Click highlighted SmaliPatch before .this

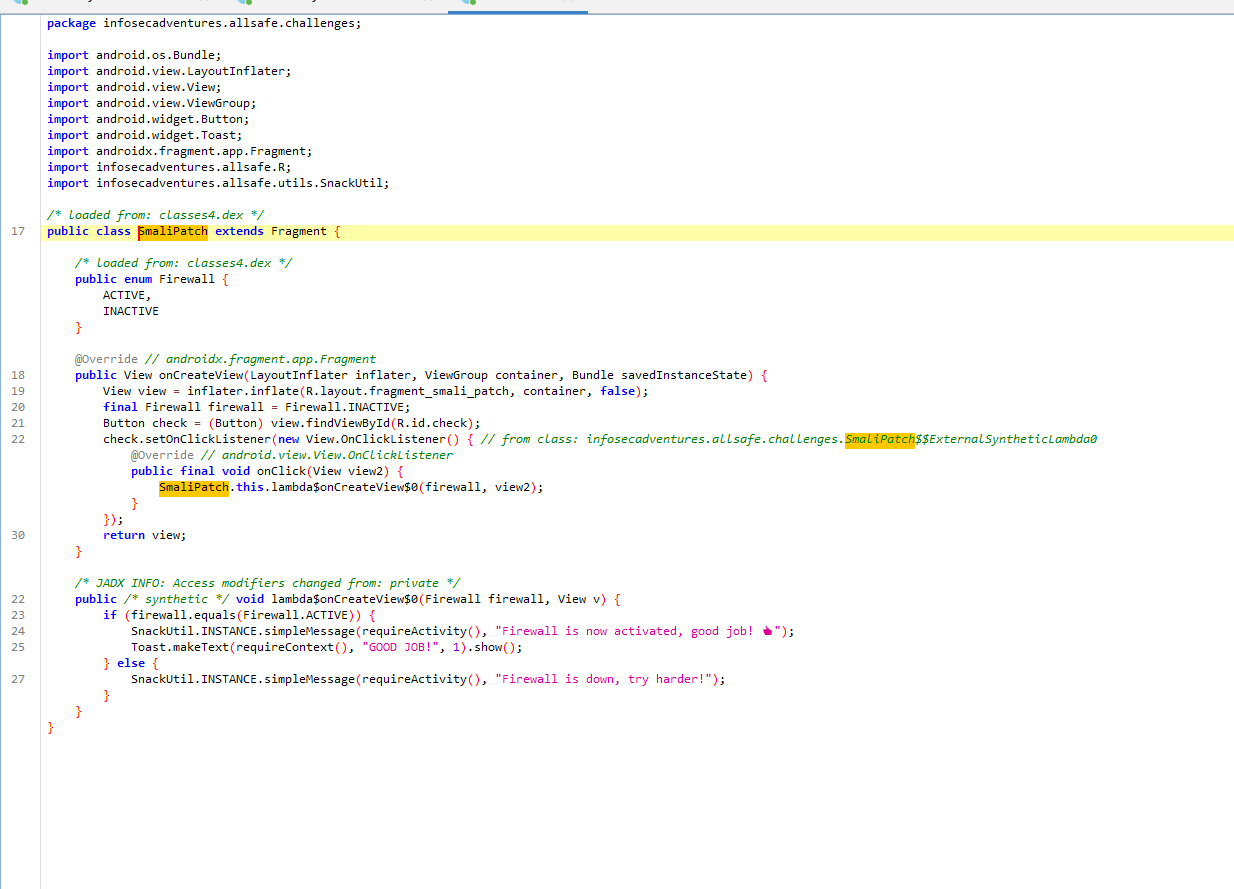(x=193, y=487)
